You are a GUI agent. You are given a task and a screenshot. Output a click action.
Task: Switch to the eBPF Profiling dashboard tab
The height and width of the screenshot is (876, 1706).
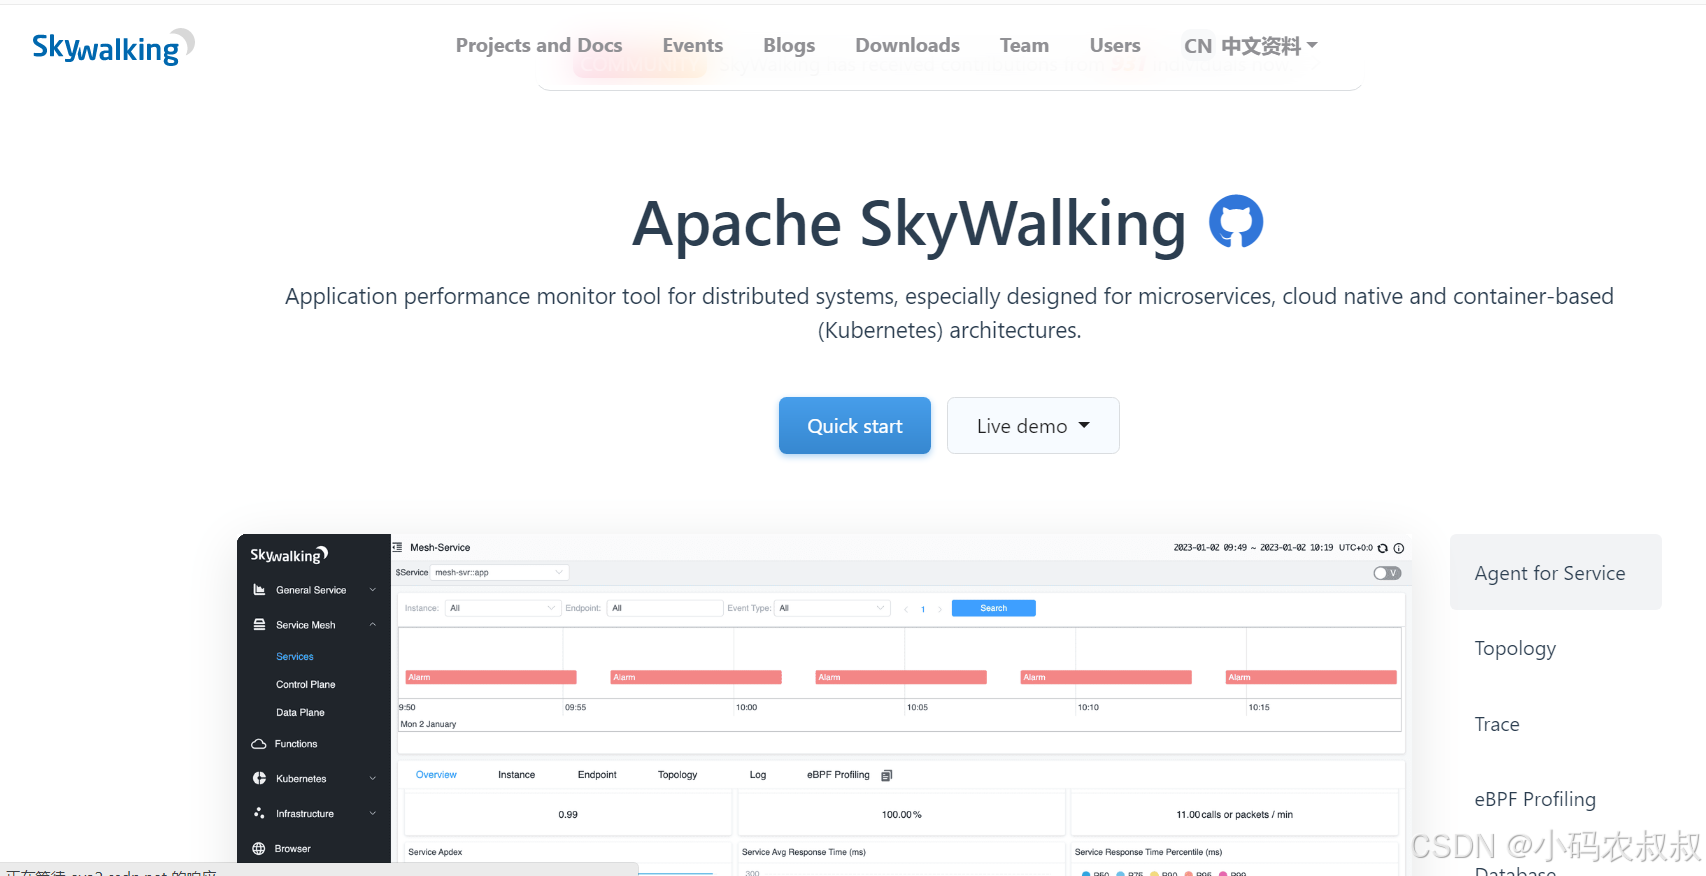[x=838, y=775]
